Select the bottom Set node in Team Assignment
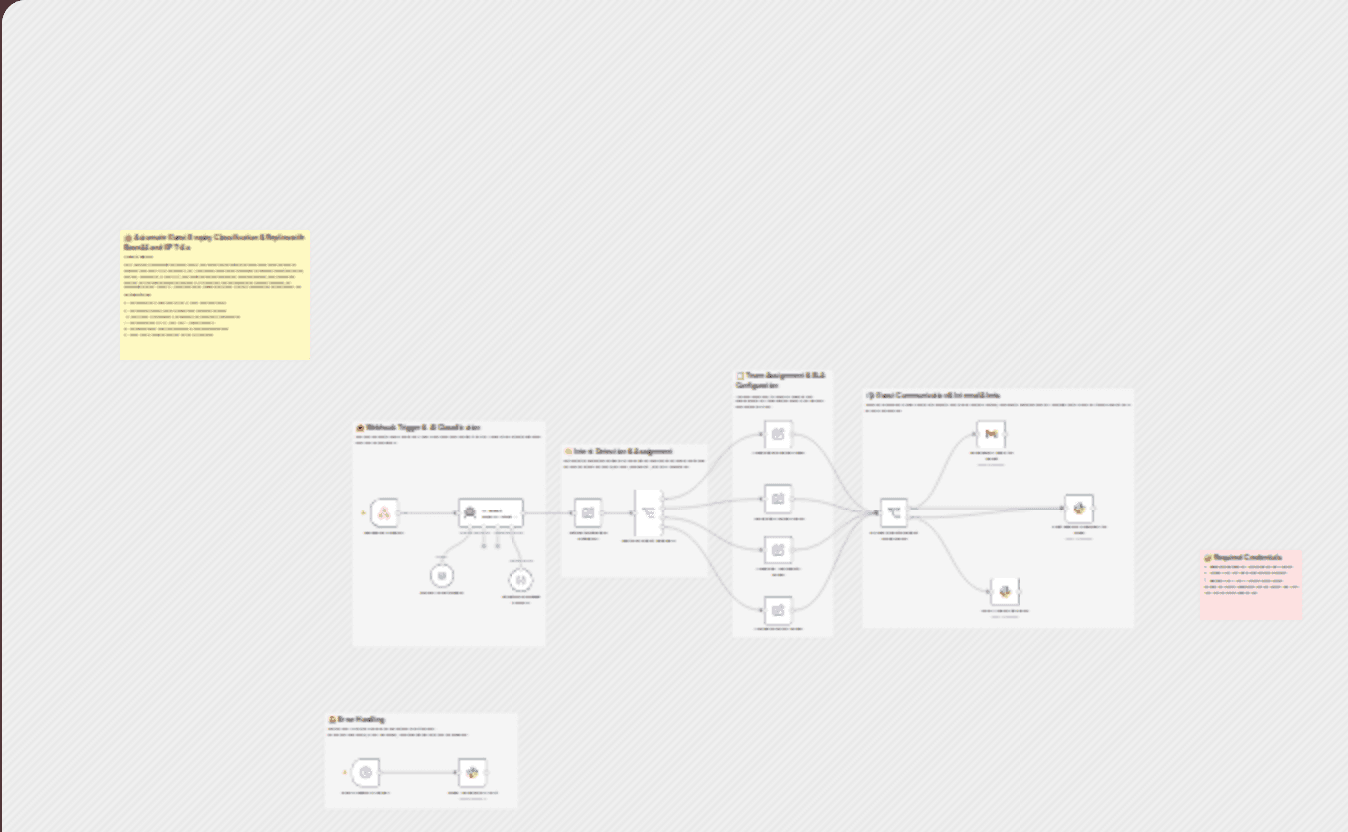 pos(778,610)
